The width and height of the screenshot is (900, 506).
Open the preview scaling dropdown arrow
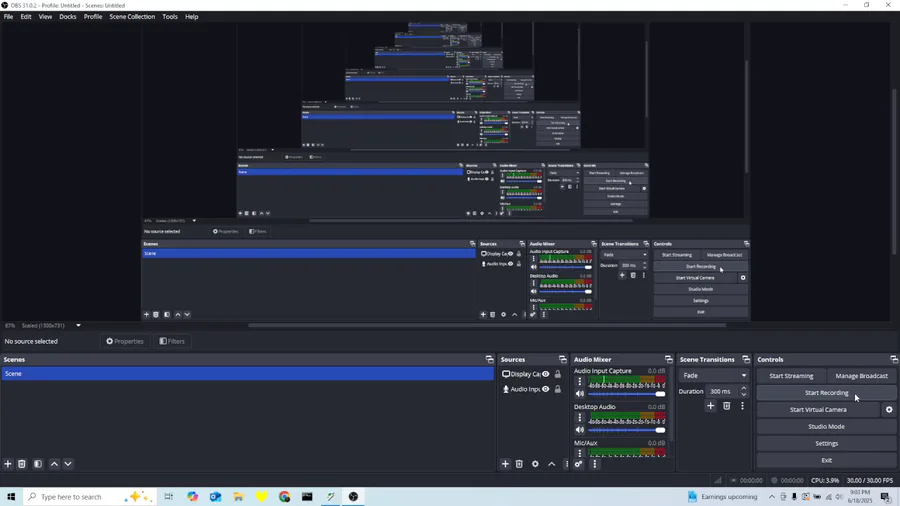tap(79, 325)
